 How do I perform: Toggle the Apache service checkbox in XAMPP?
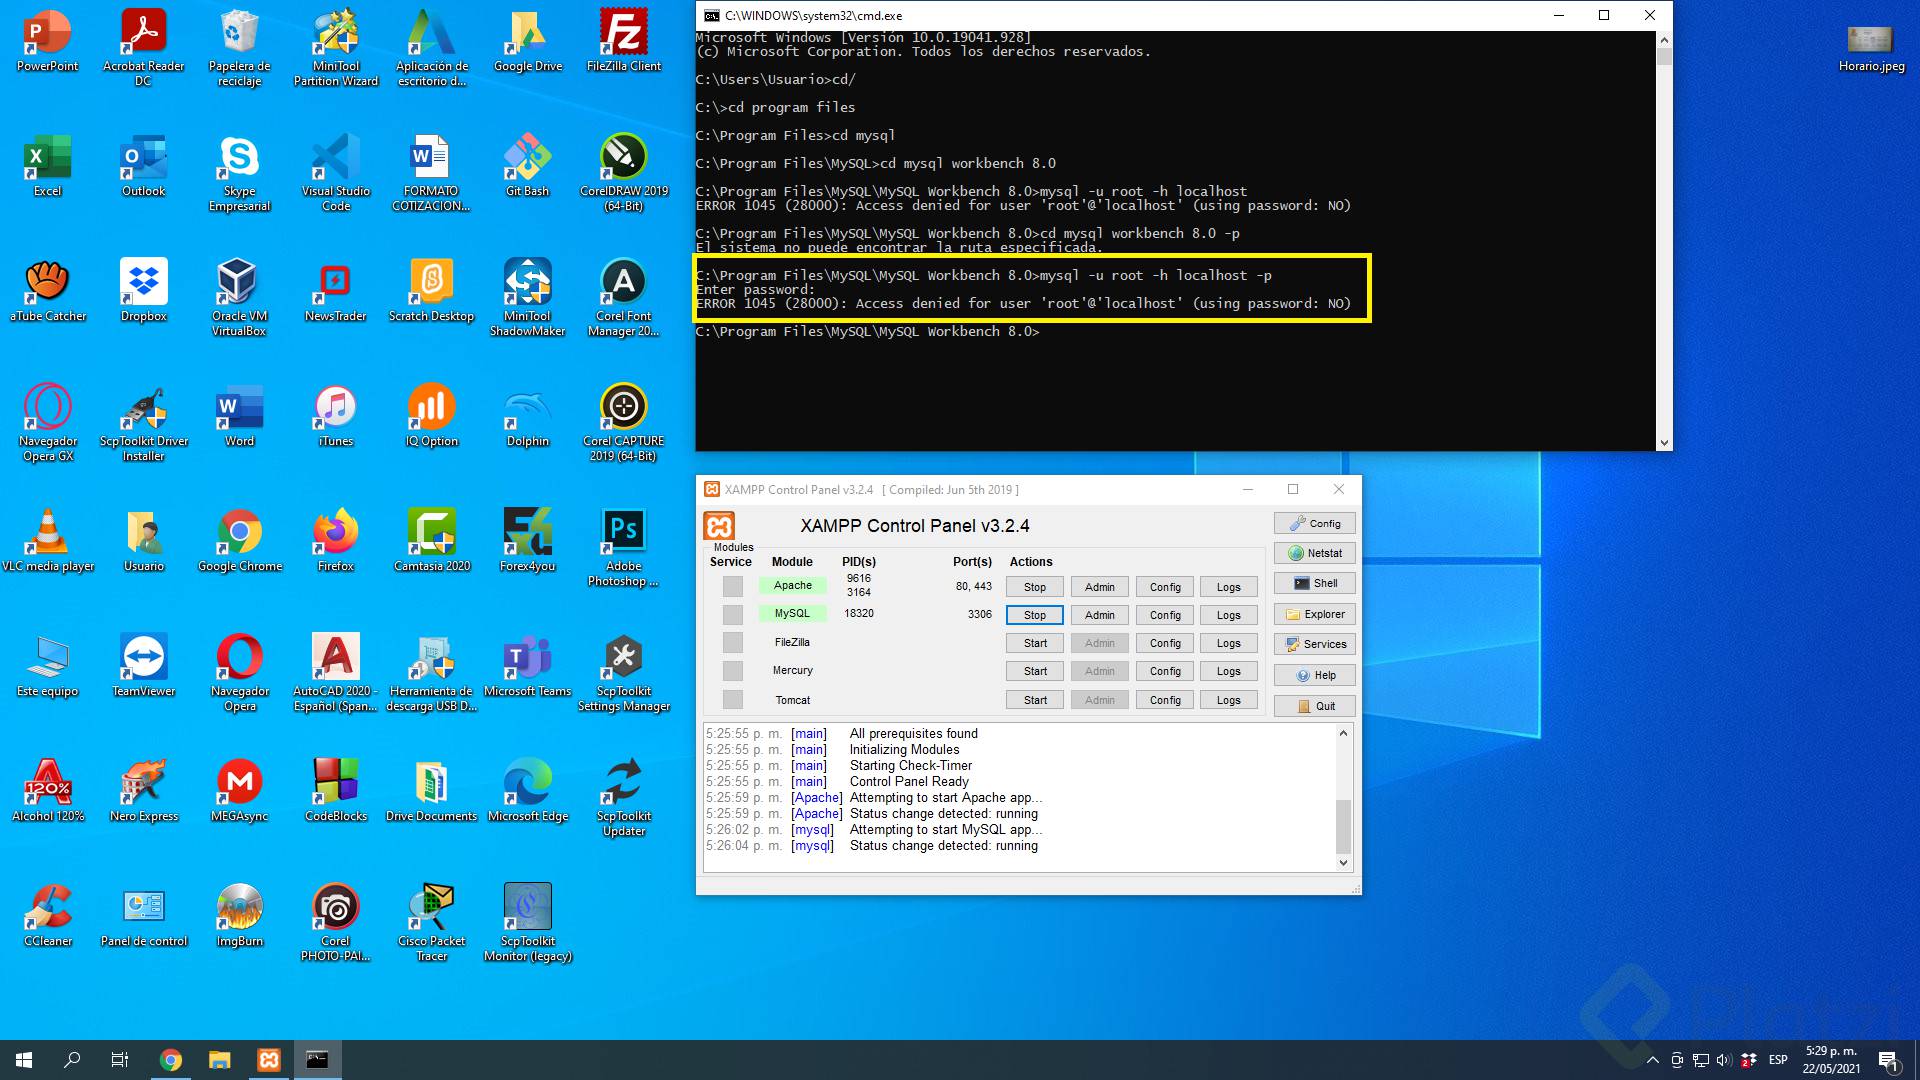[733, 587]
